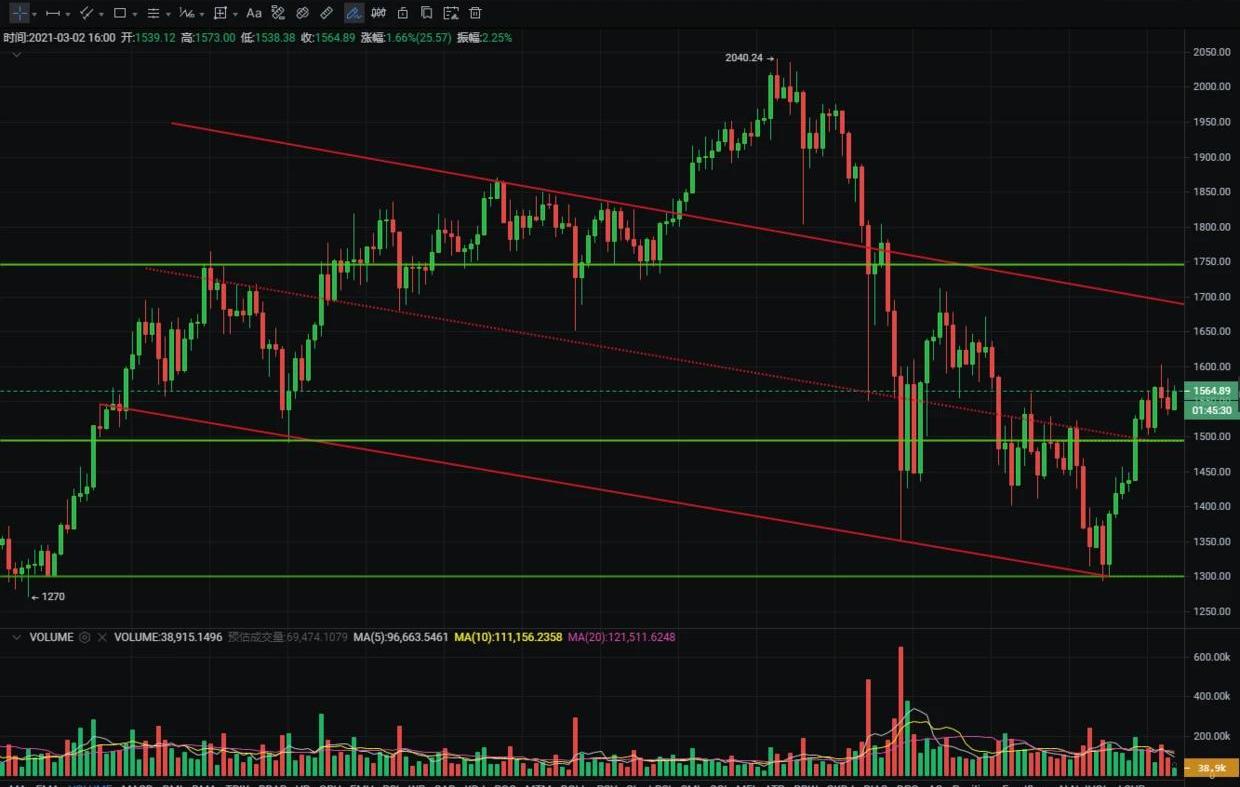Collapse the VOLUME indicator panel chevron
The width and height of the screenshot is (1240, 787).
(16, 637)
